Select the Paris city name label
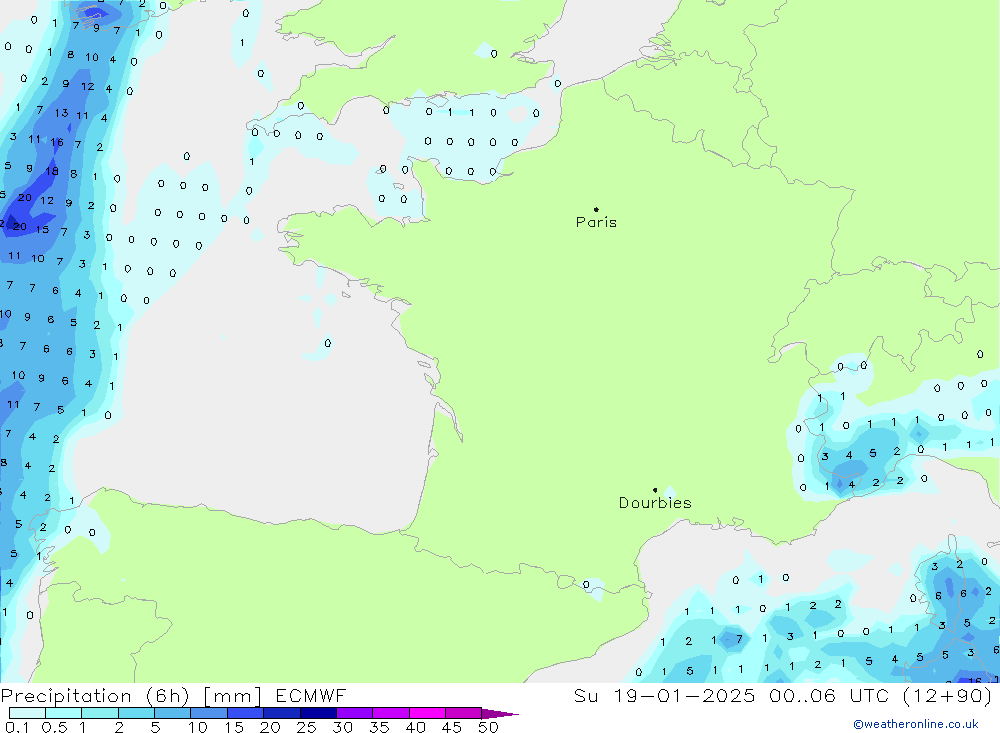Image resolution: width=1000 pixels, height=733 pixels. [596, 223]
